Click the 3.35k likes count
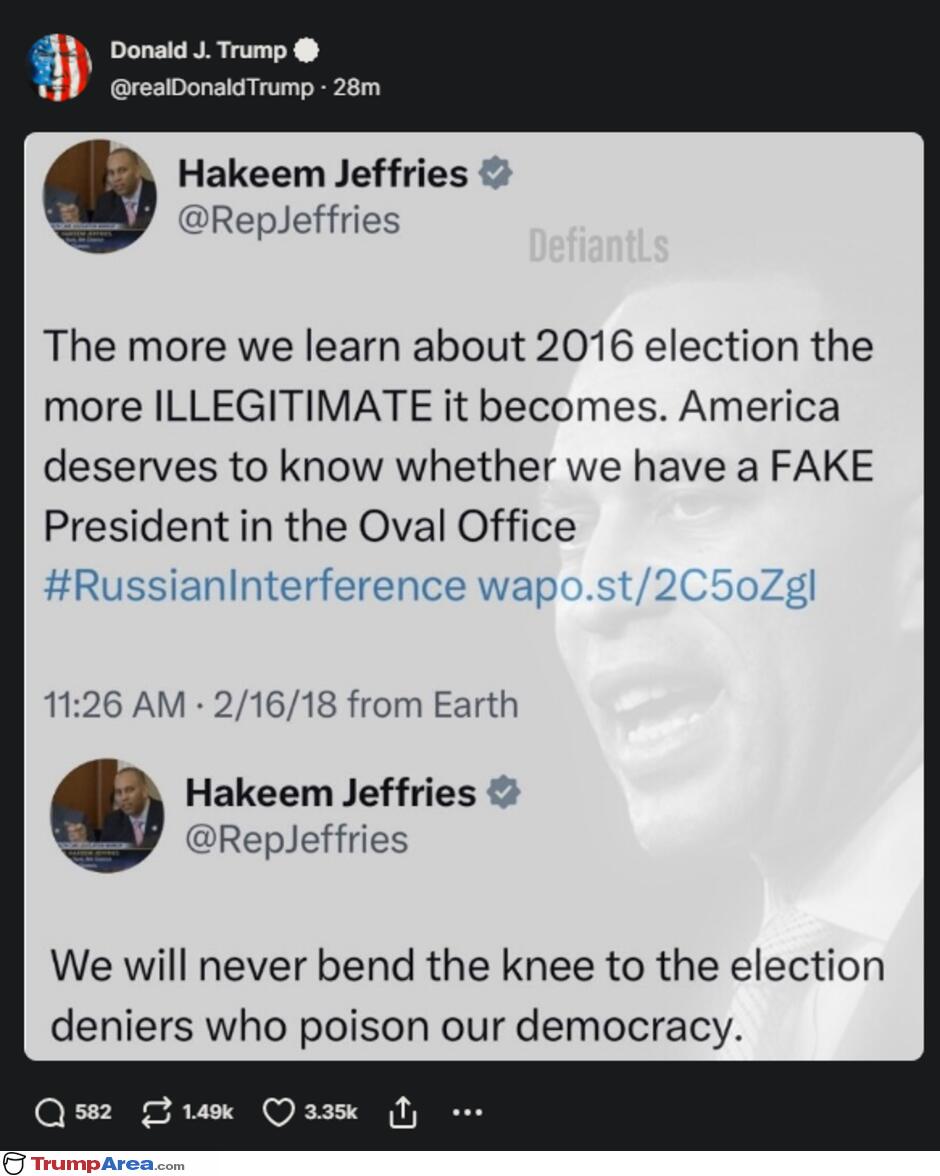 331,1112
